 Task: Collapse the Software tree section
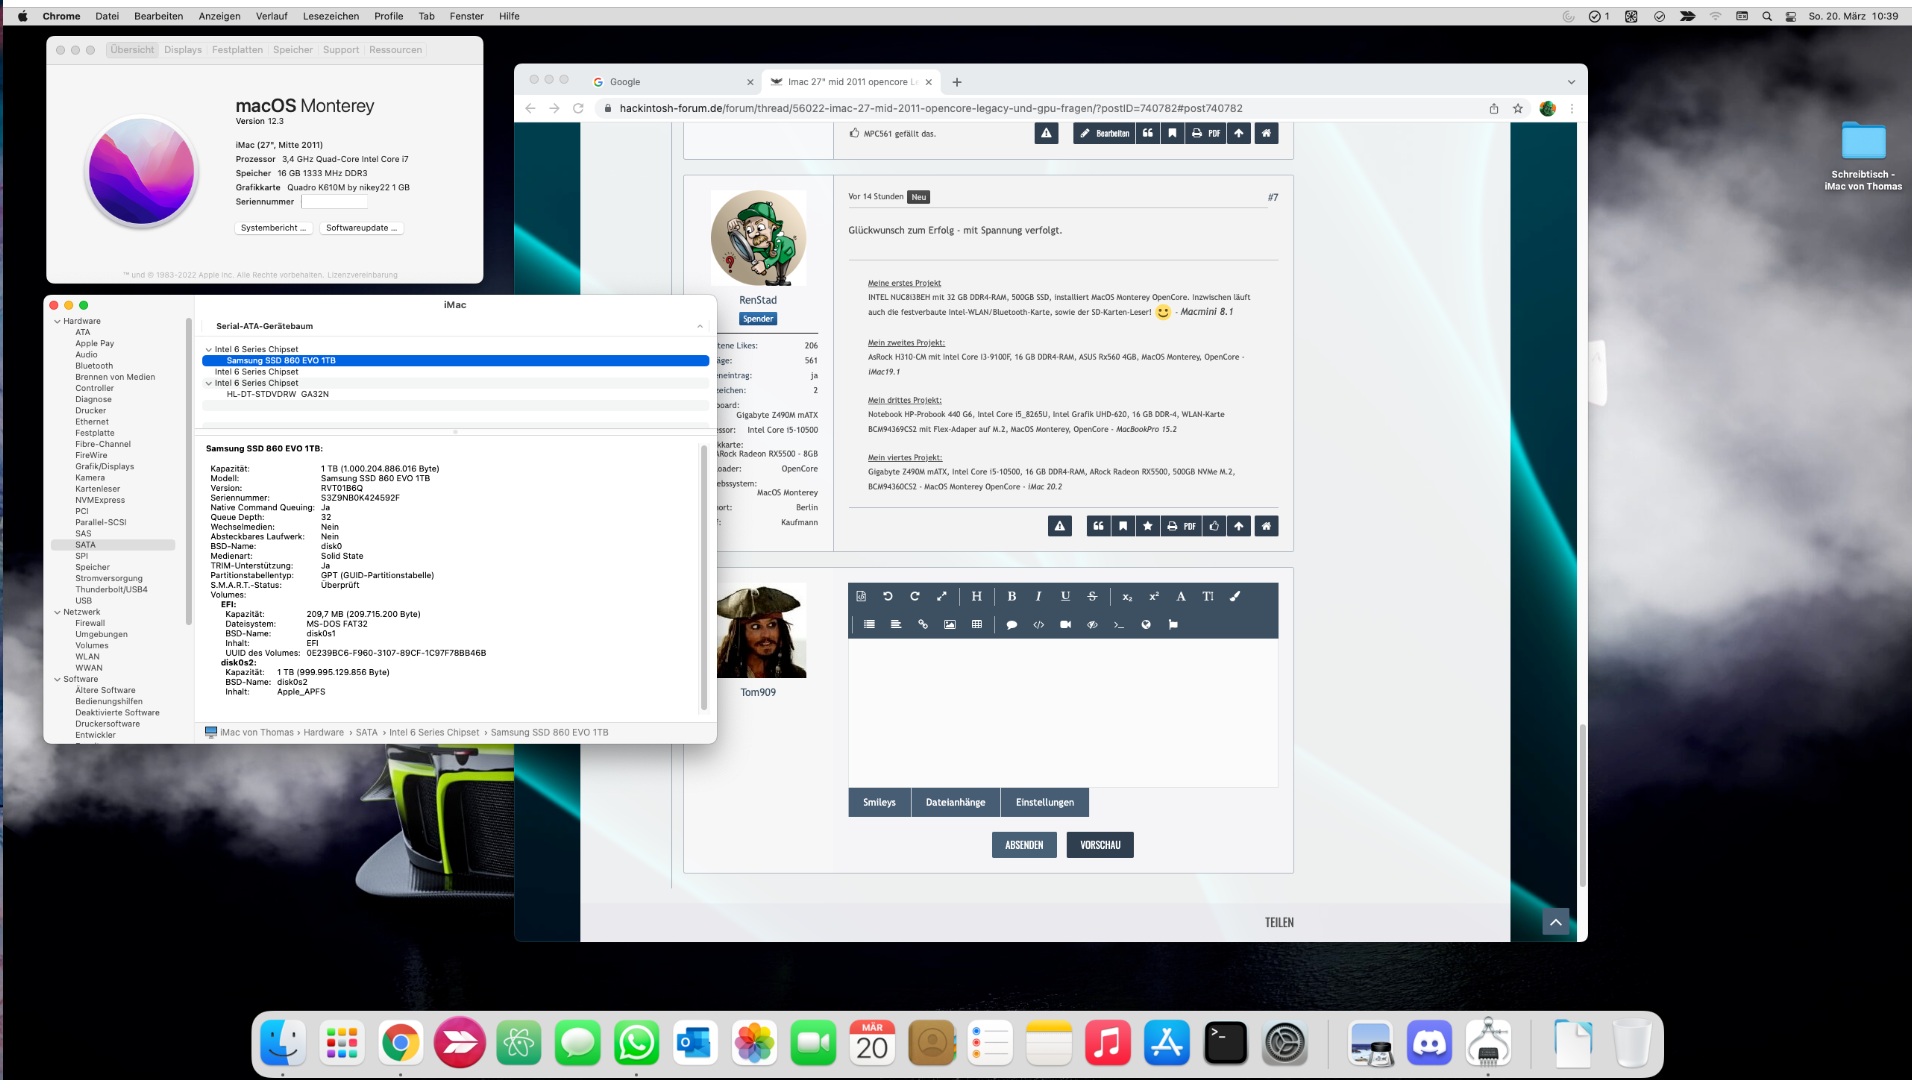pos(57,680)
